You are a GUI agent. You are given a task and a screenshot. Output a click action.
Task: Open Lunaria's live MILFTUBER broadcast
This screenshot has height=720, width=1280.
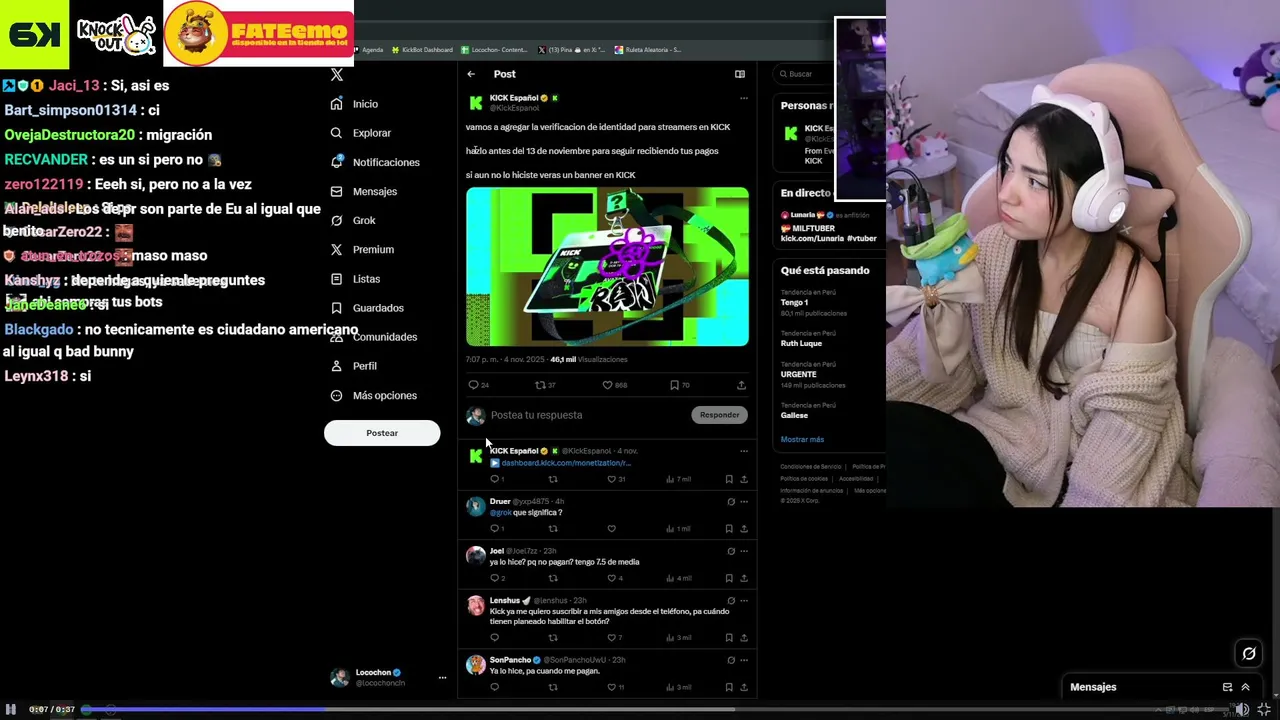coord(830,228)
